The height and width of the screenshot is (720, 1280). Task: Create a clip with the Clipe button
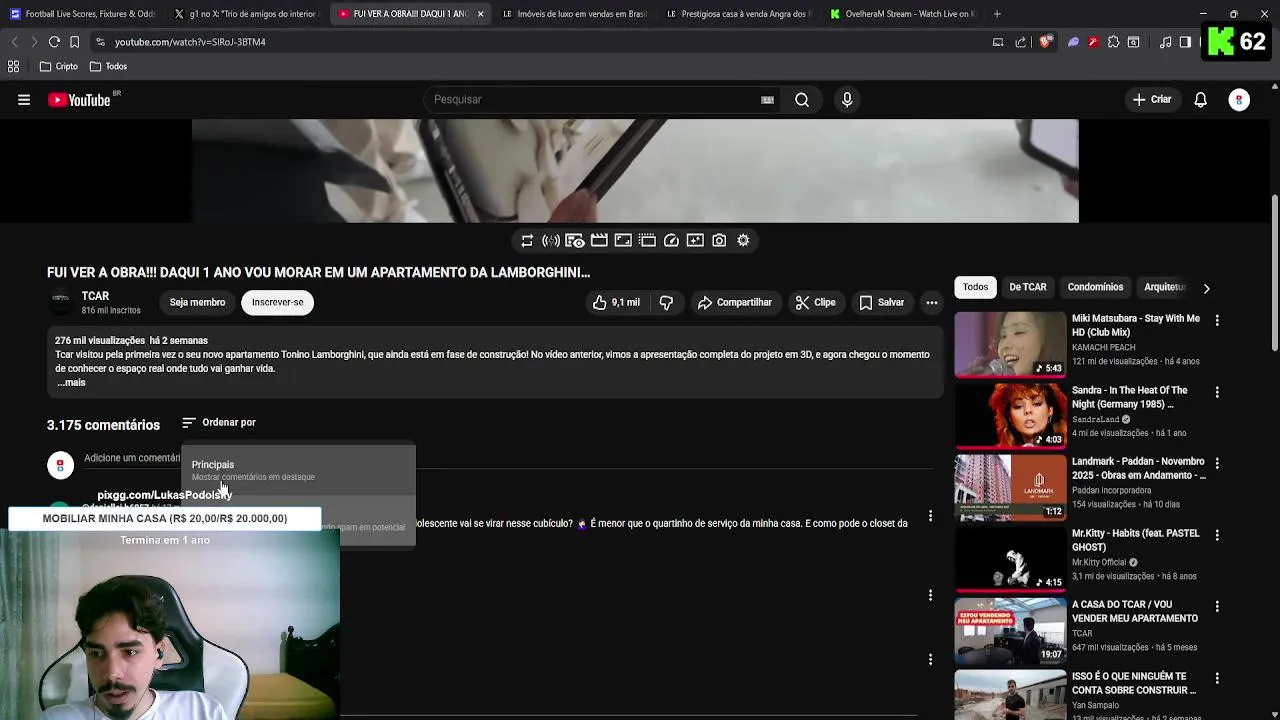[815, 302]
